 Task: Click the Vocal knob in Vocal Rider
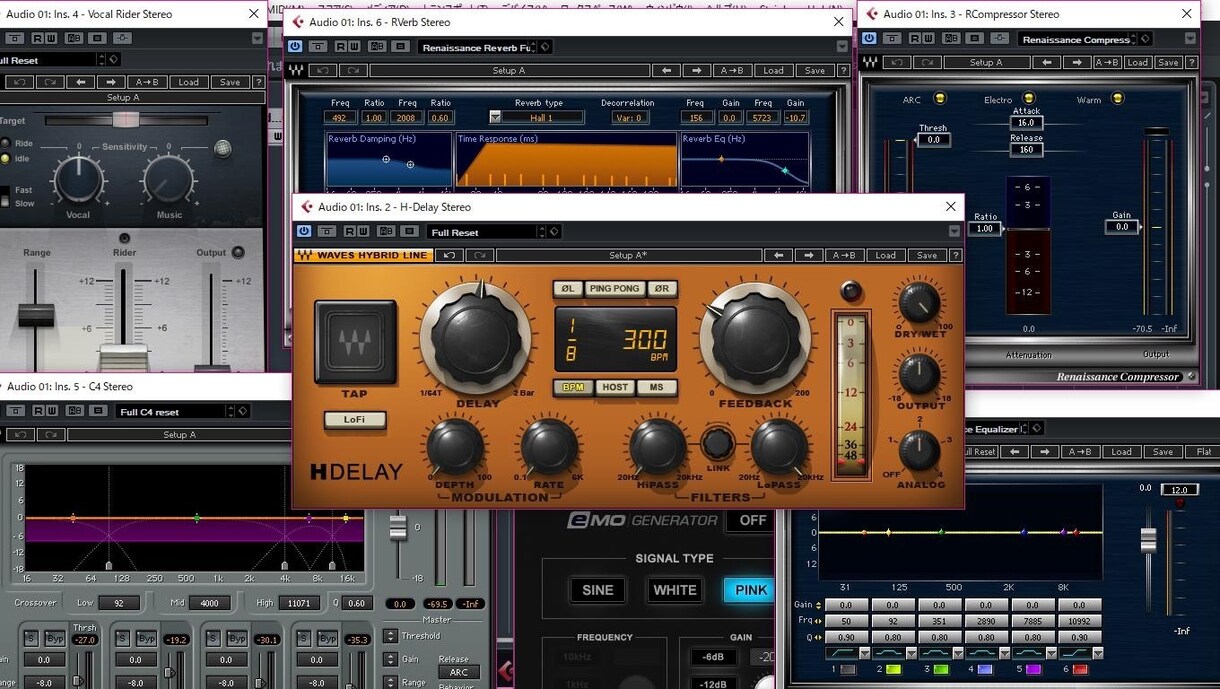[x=79, y=180]
